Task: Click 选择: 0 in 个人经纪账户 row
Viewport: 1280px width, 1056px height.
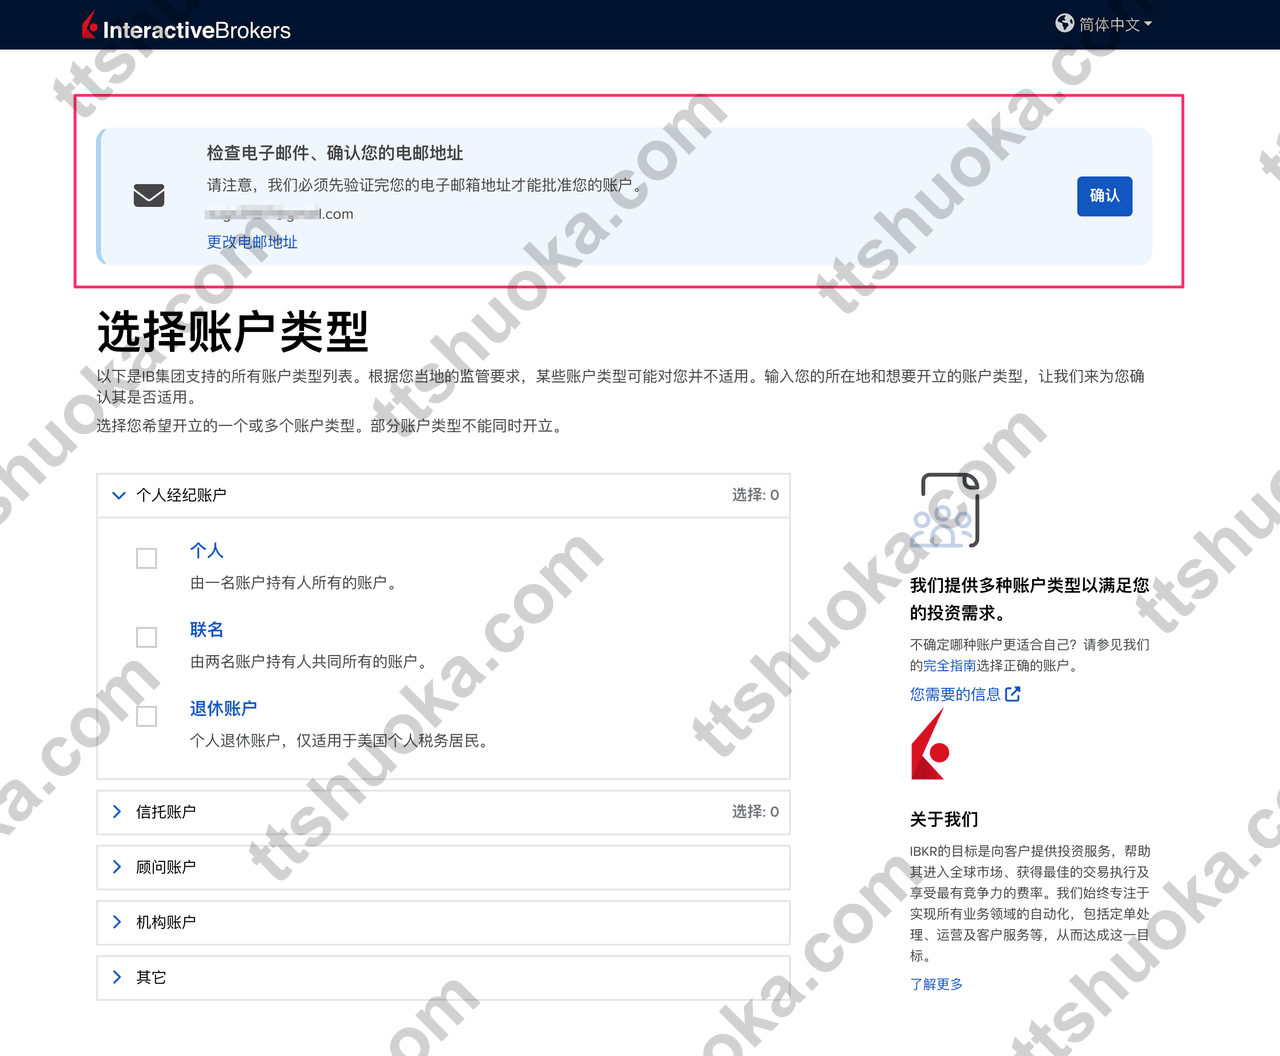Action: tap(755, 495)
